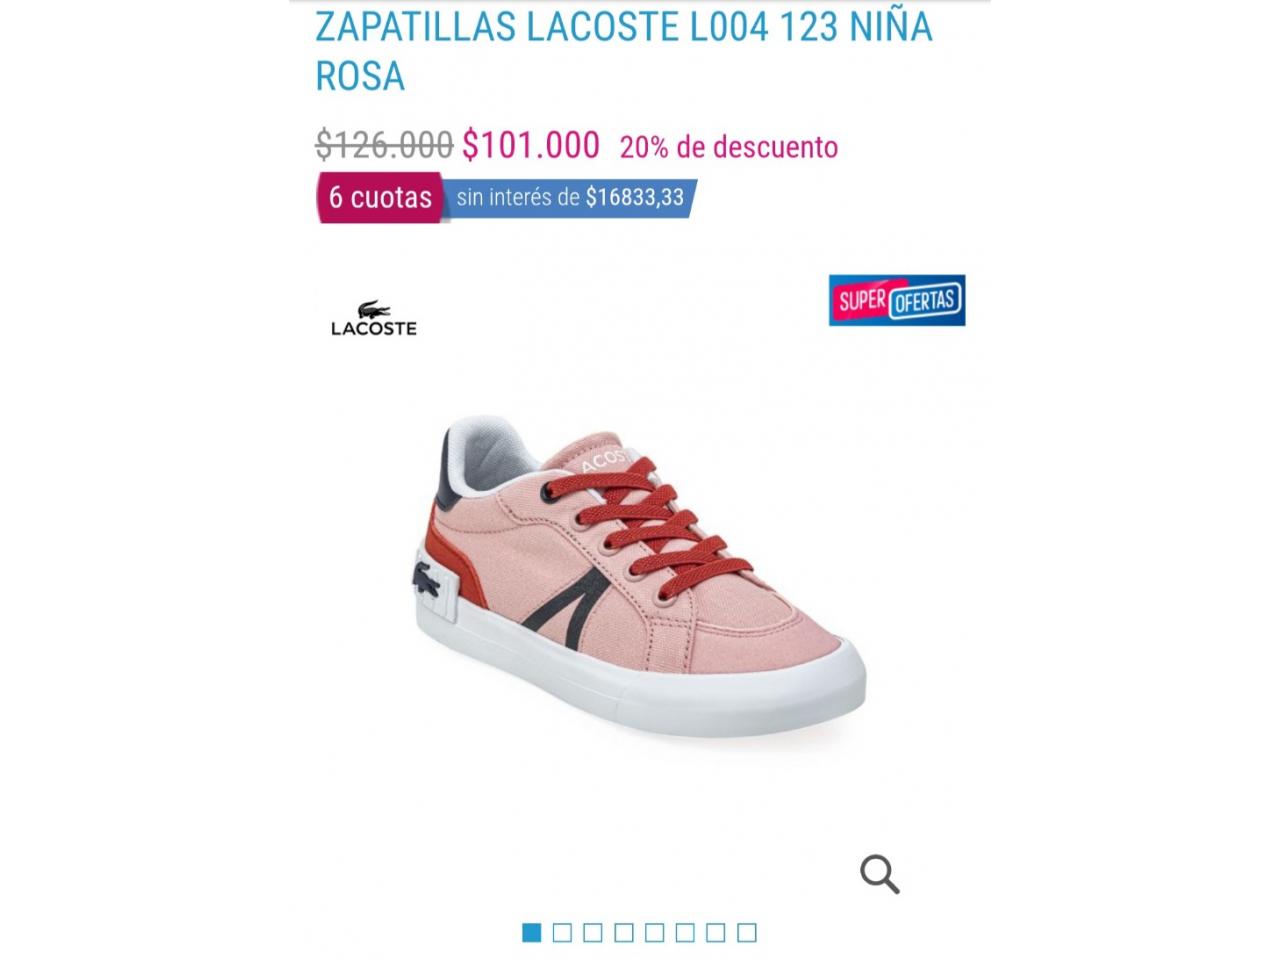Click the $101.000 sale price
Image resolution: width=1280 pixels, height=960 pixels.
(531, 145)
